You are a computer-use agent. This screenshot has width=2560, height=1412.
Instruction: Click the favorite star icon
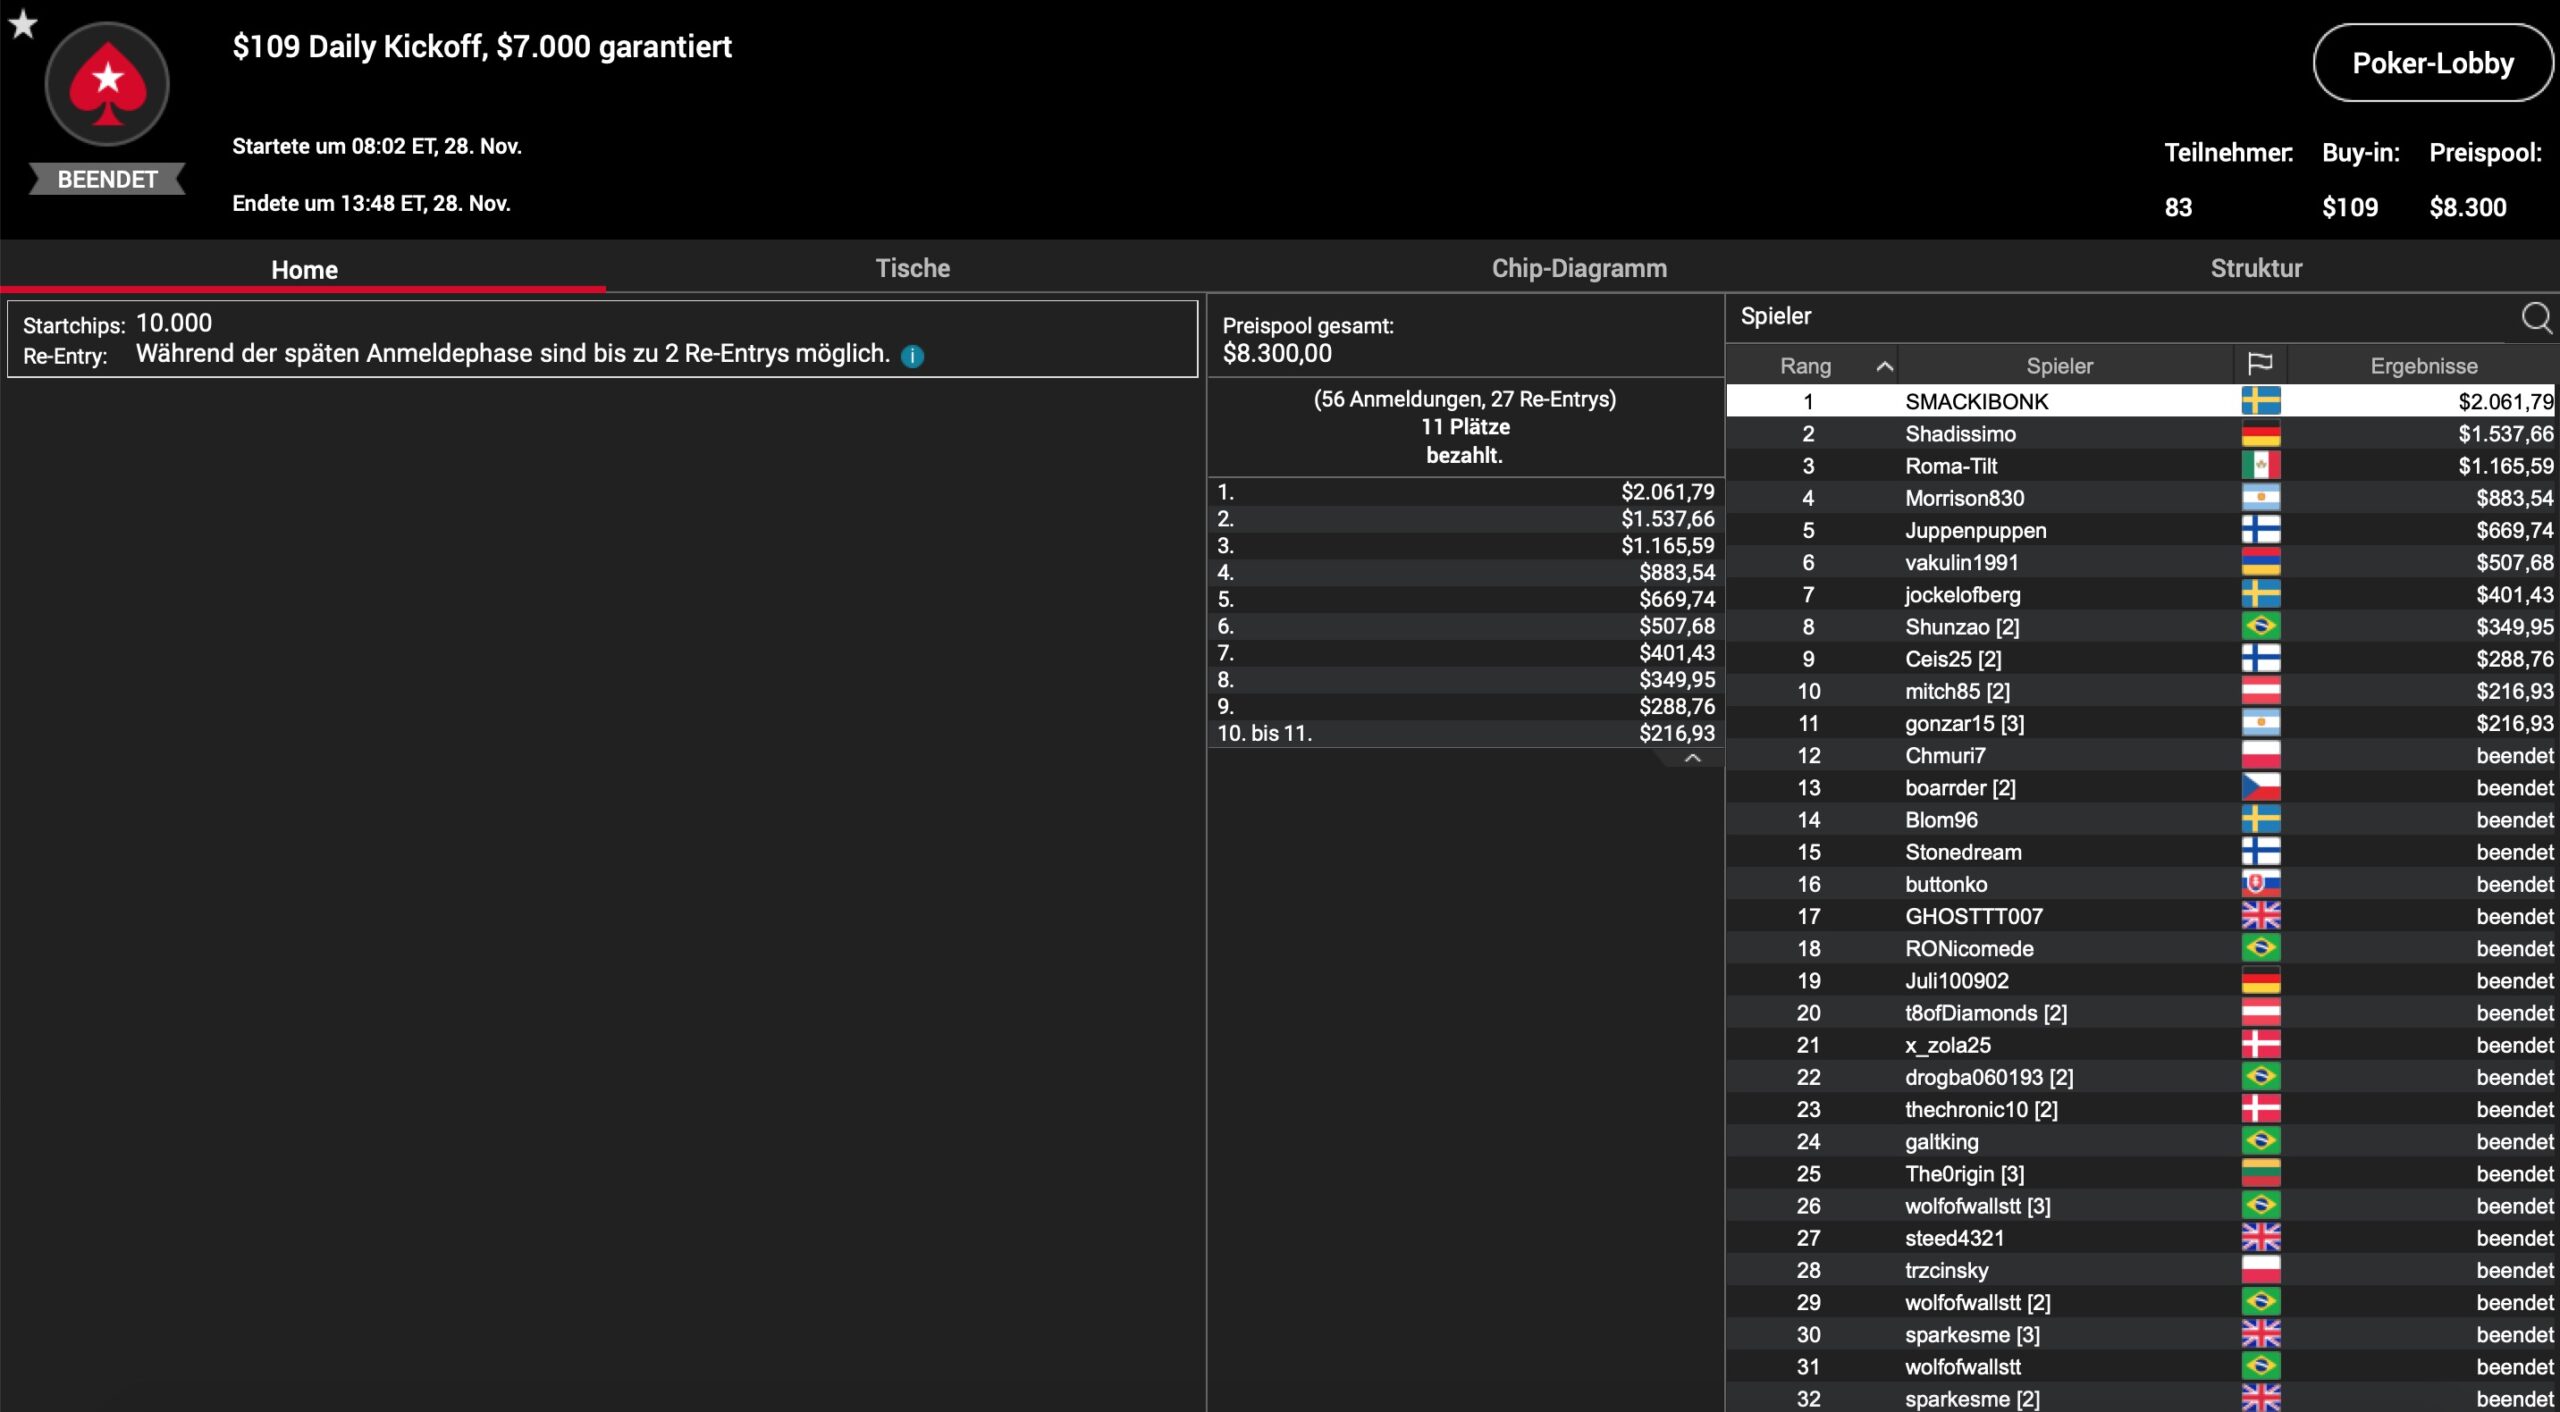[23, 23]
